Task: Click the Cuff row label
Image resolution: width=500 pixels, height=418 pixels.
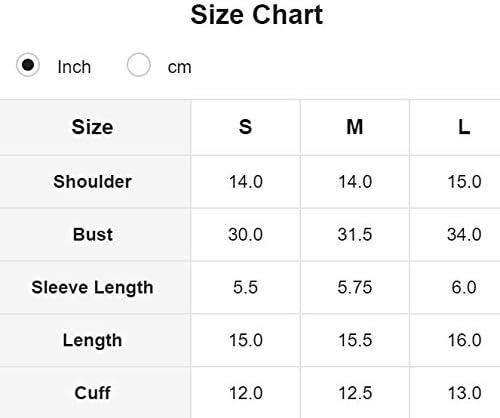Action: click(92, 393)
